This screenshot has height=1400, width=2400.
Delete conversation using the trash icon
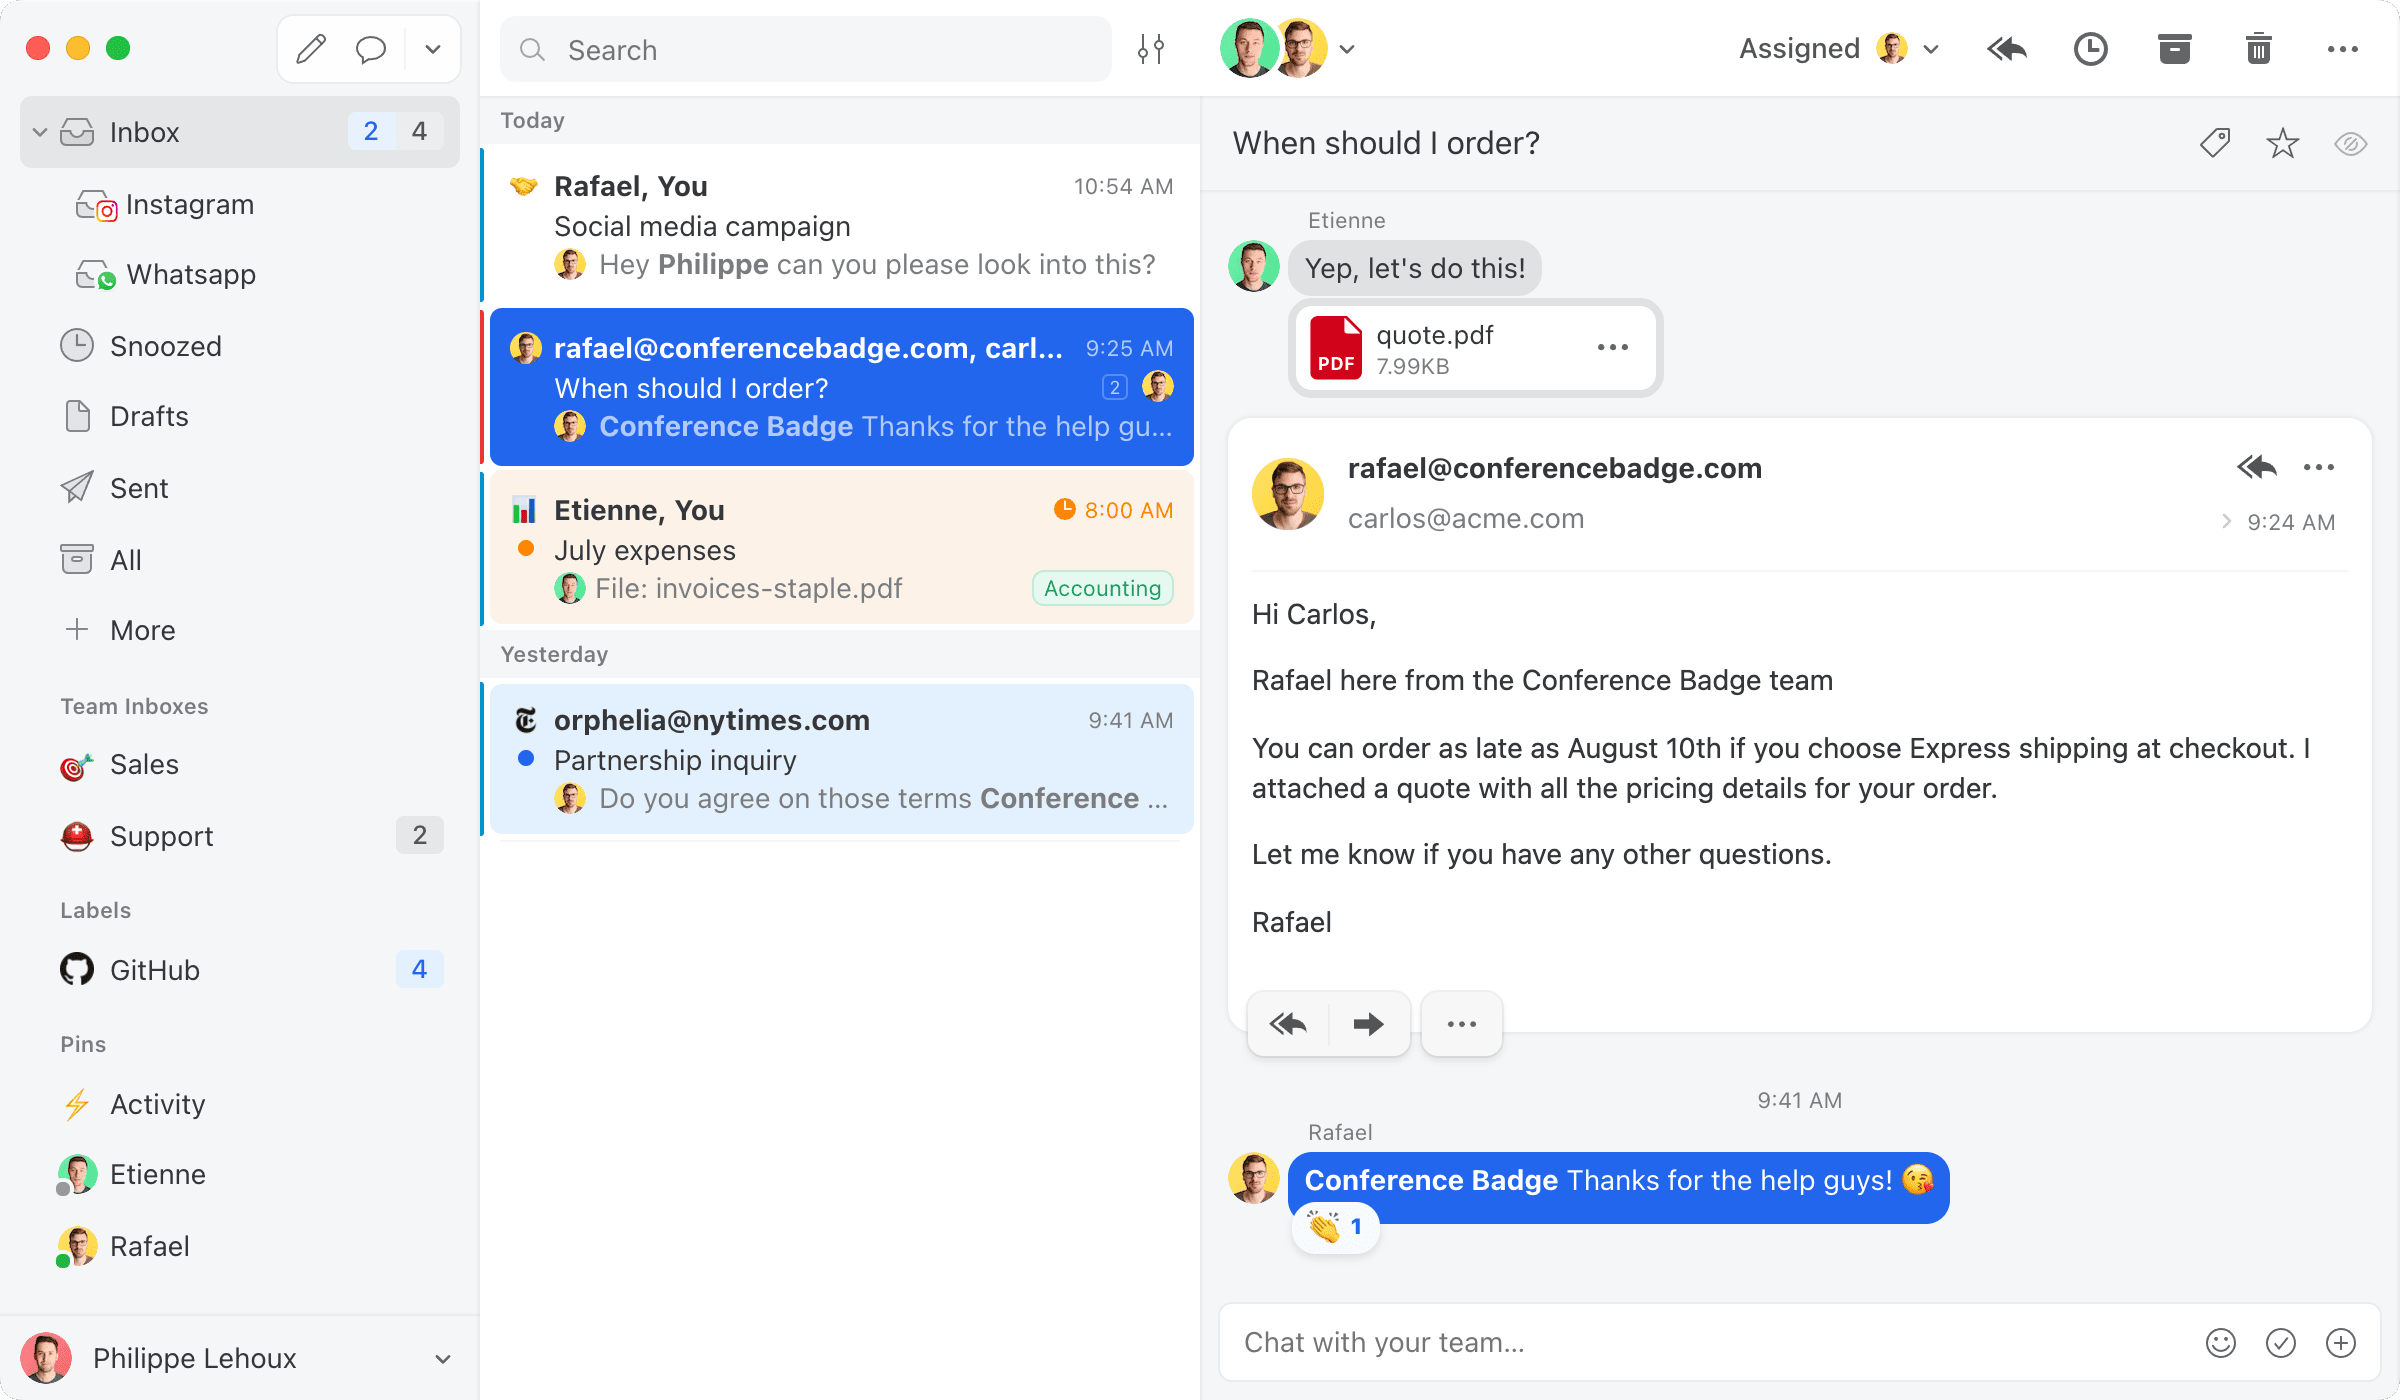point(2258,49)
